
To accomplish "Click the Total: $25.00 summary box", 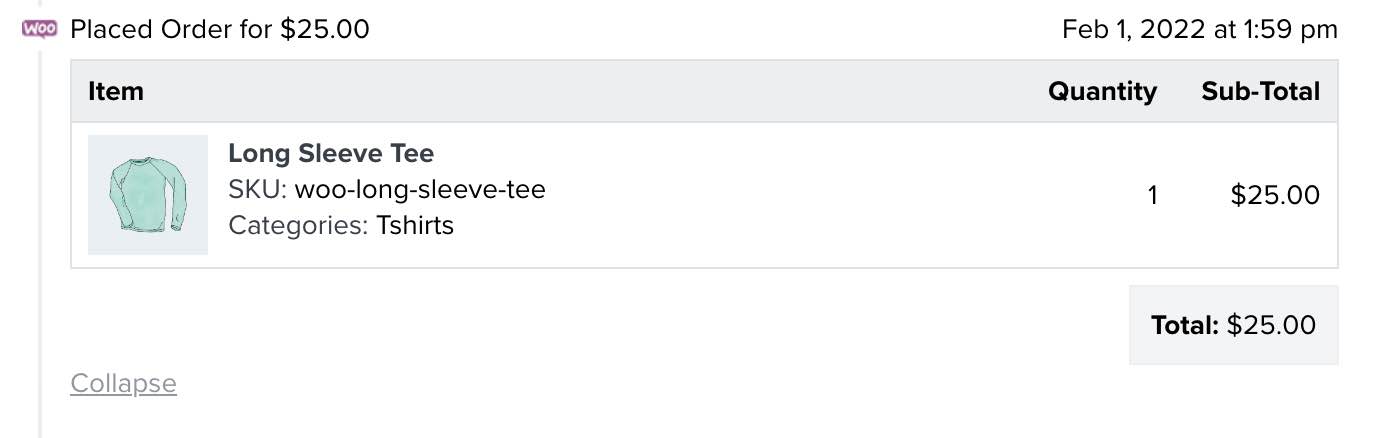I will 1233,325.
